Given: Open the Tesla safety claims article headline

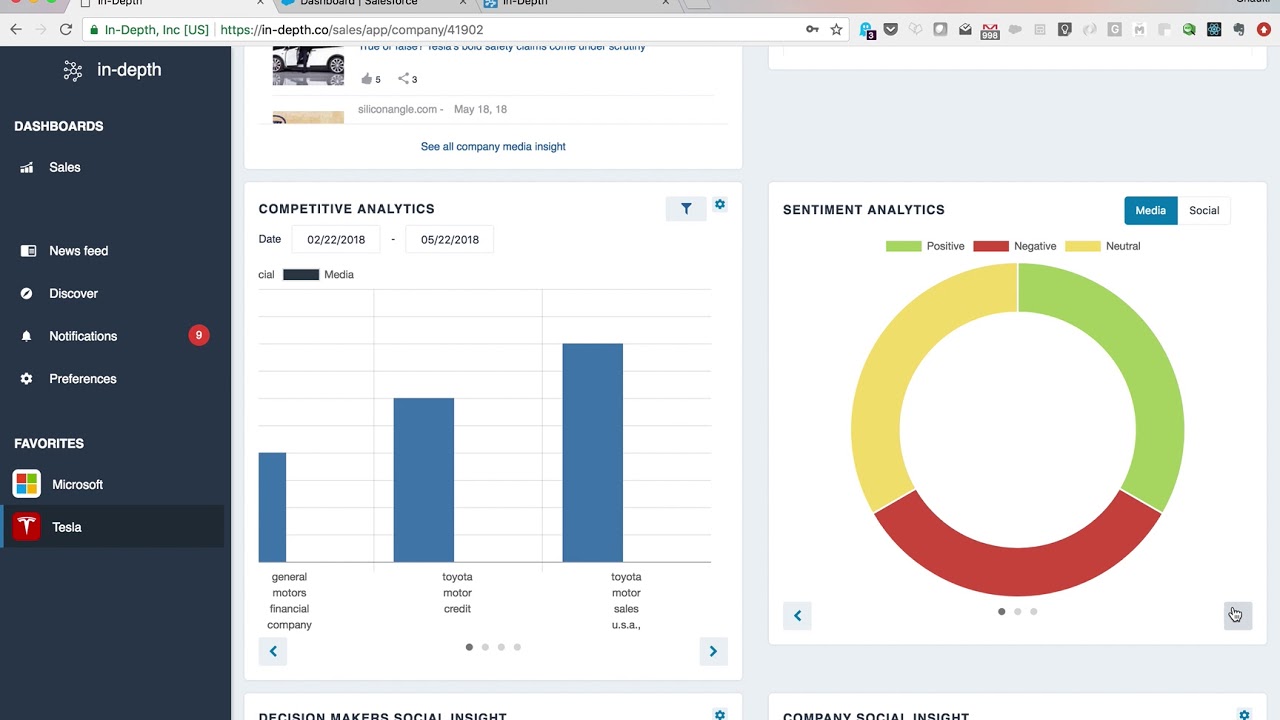Looking at the screenshot, I should pos(502,46).
